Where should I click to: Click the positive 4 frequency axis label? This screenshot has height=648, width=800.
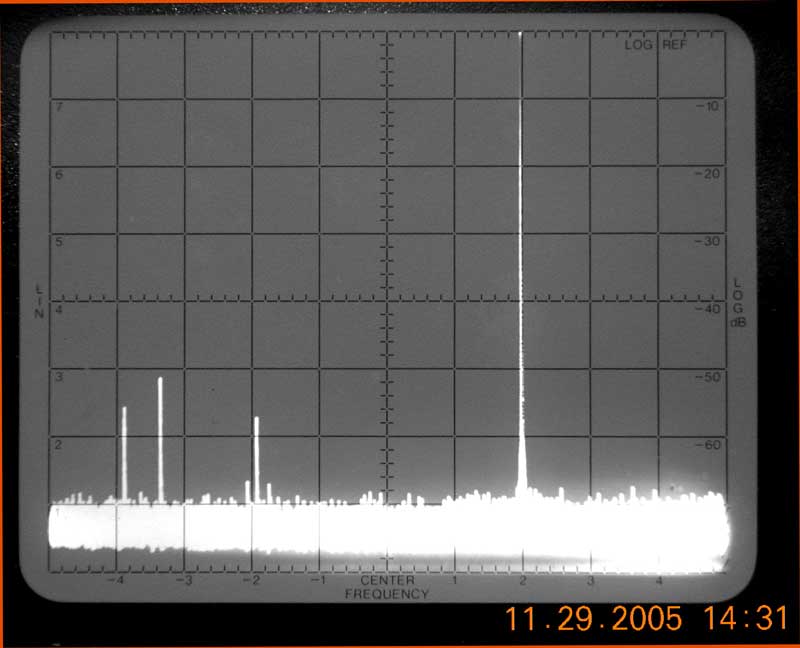point(659,581)
